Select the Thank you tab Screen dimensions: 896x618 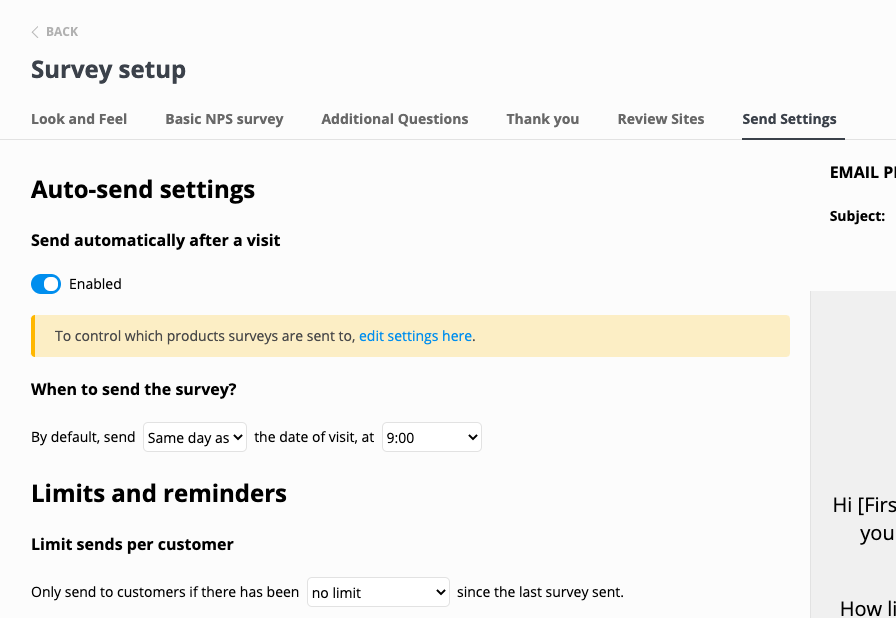[x=543, y=119]
